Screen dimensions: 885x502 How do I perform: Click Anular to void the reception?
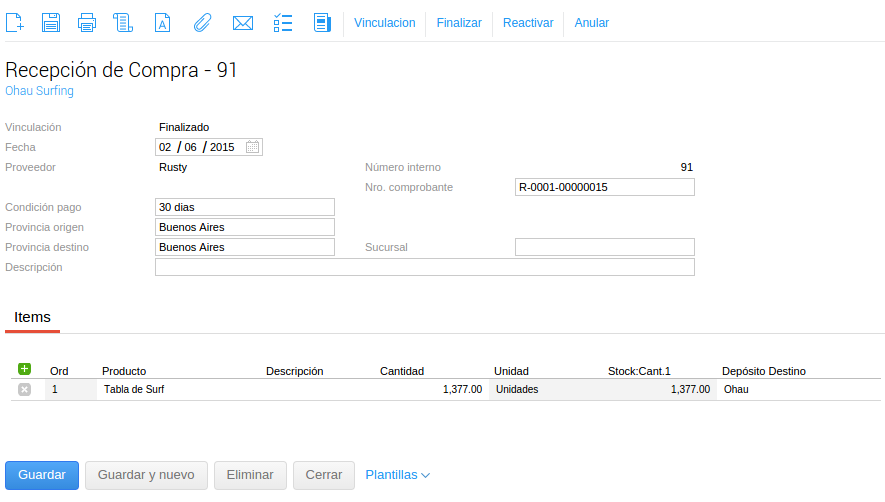click(592, 23)
